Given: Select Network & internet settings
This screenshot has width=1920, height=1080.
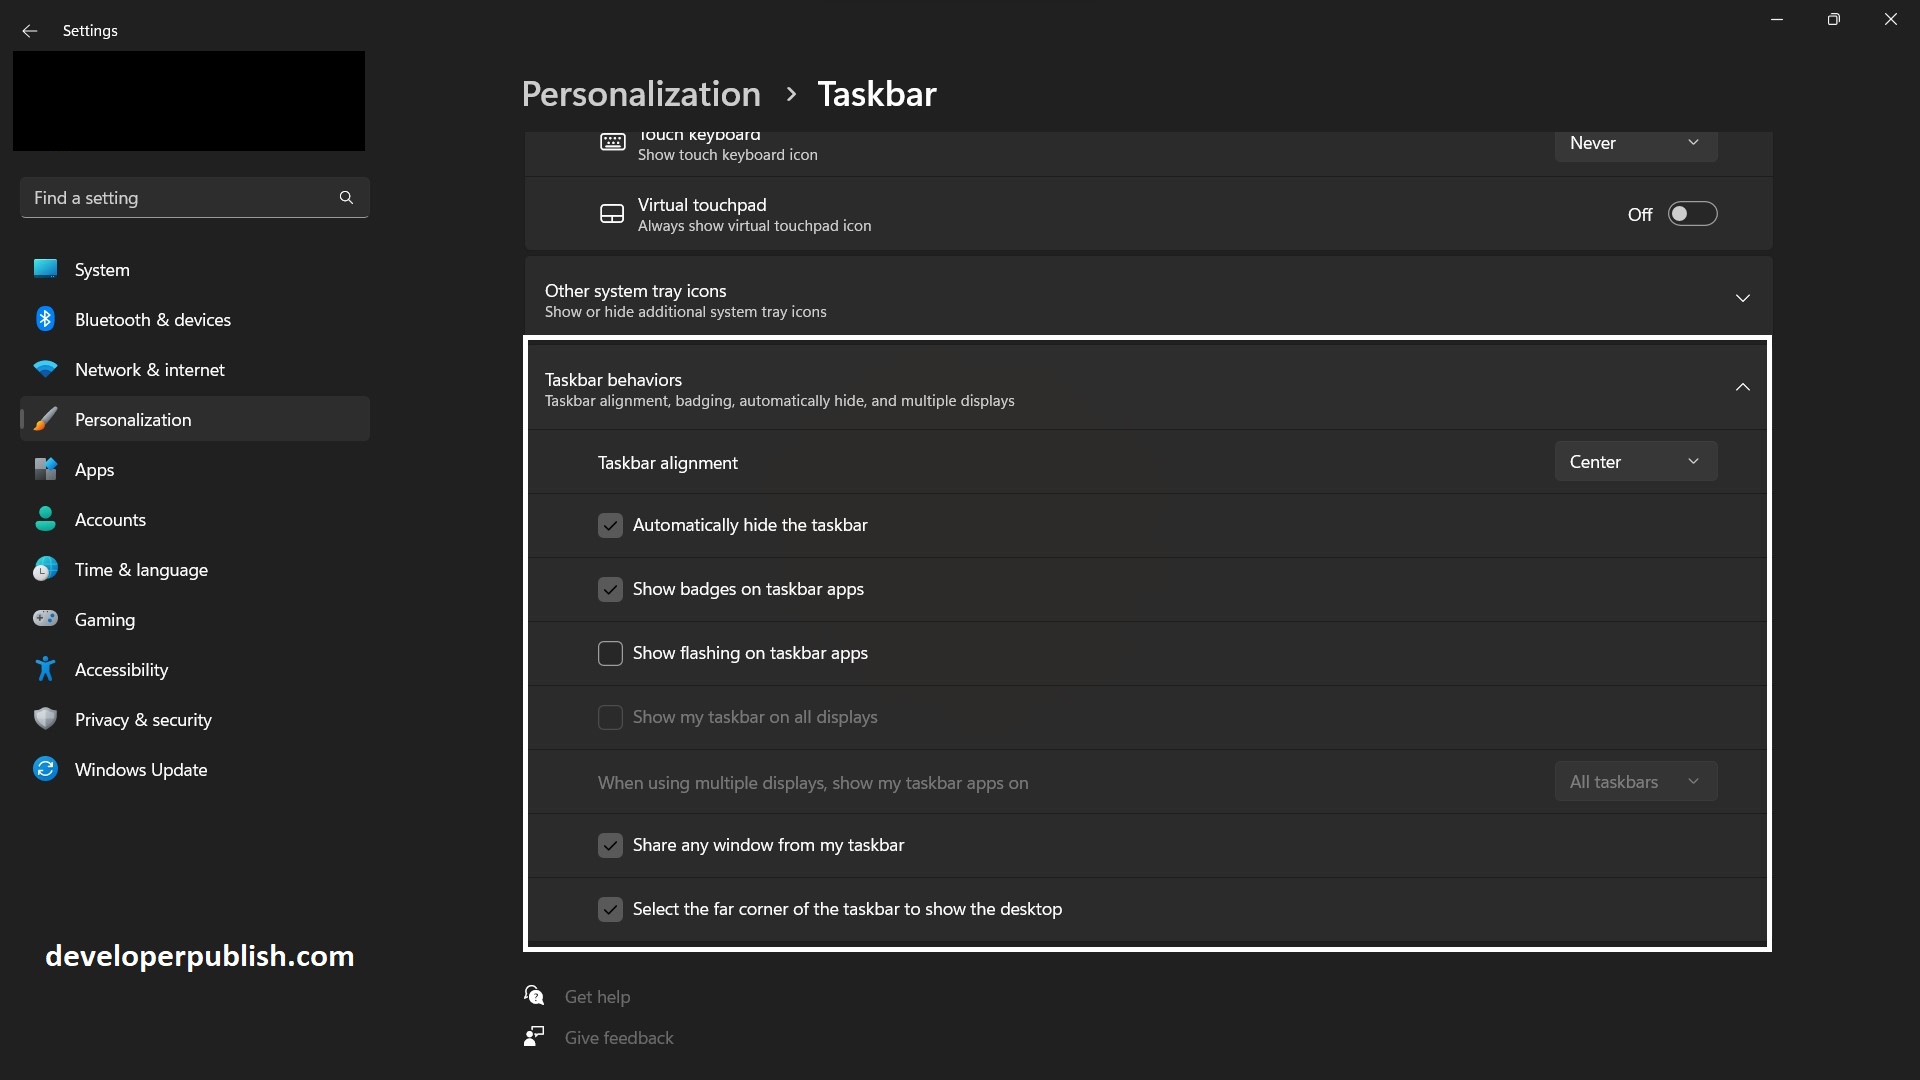Looking at the screenshot, I should click(x=150, y=369).
